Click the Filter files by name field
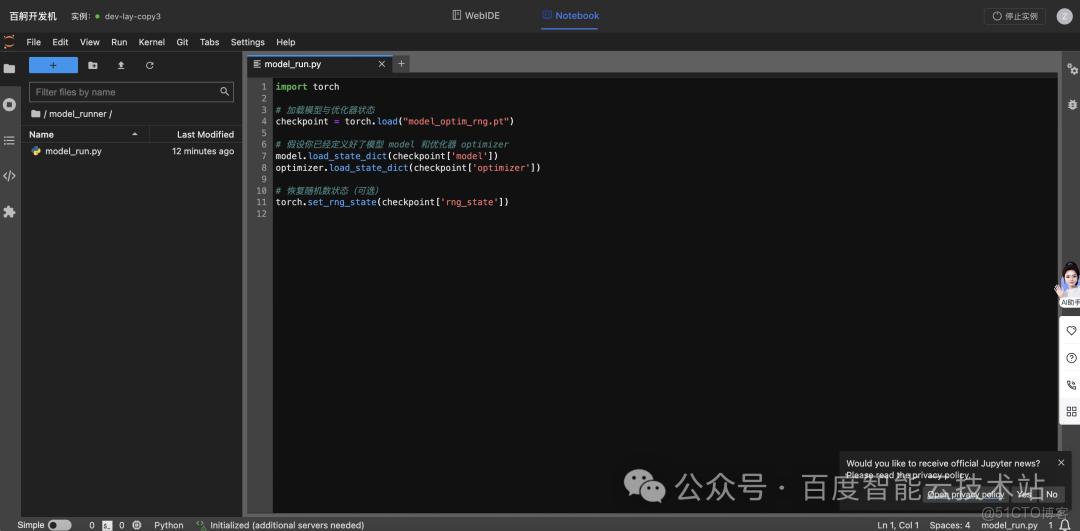1080x531 pixels. [125, 92]
